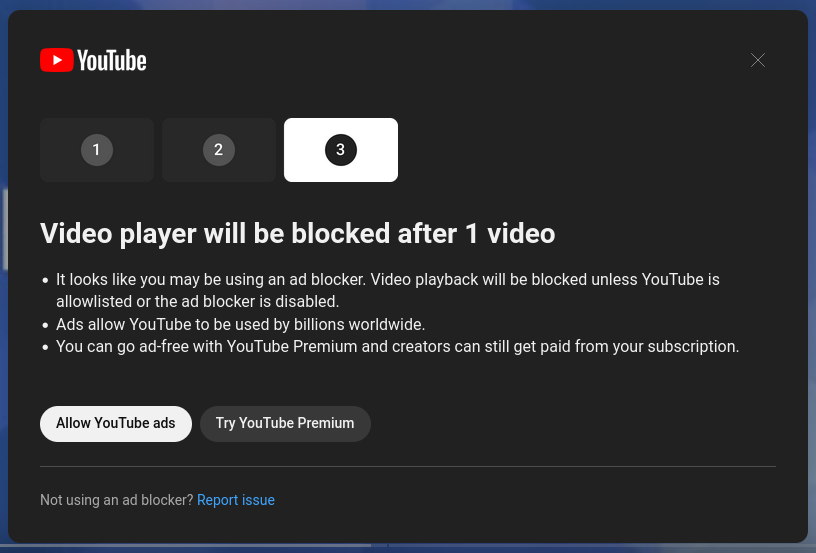Close the ad blocker warning dialog
Screen dimensions: 816x553
pos(758,60)
